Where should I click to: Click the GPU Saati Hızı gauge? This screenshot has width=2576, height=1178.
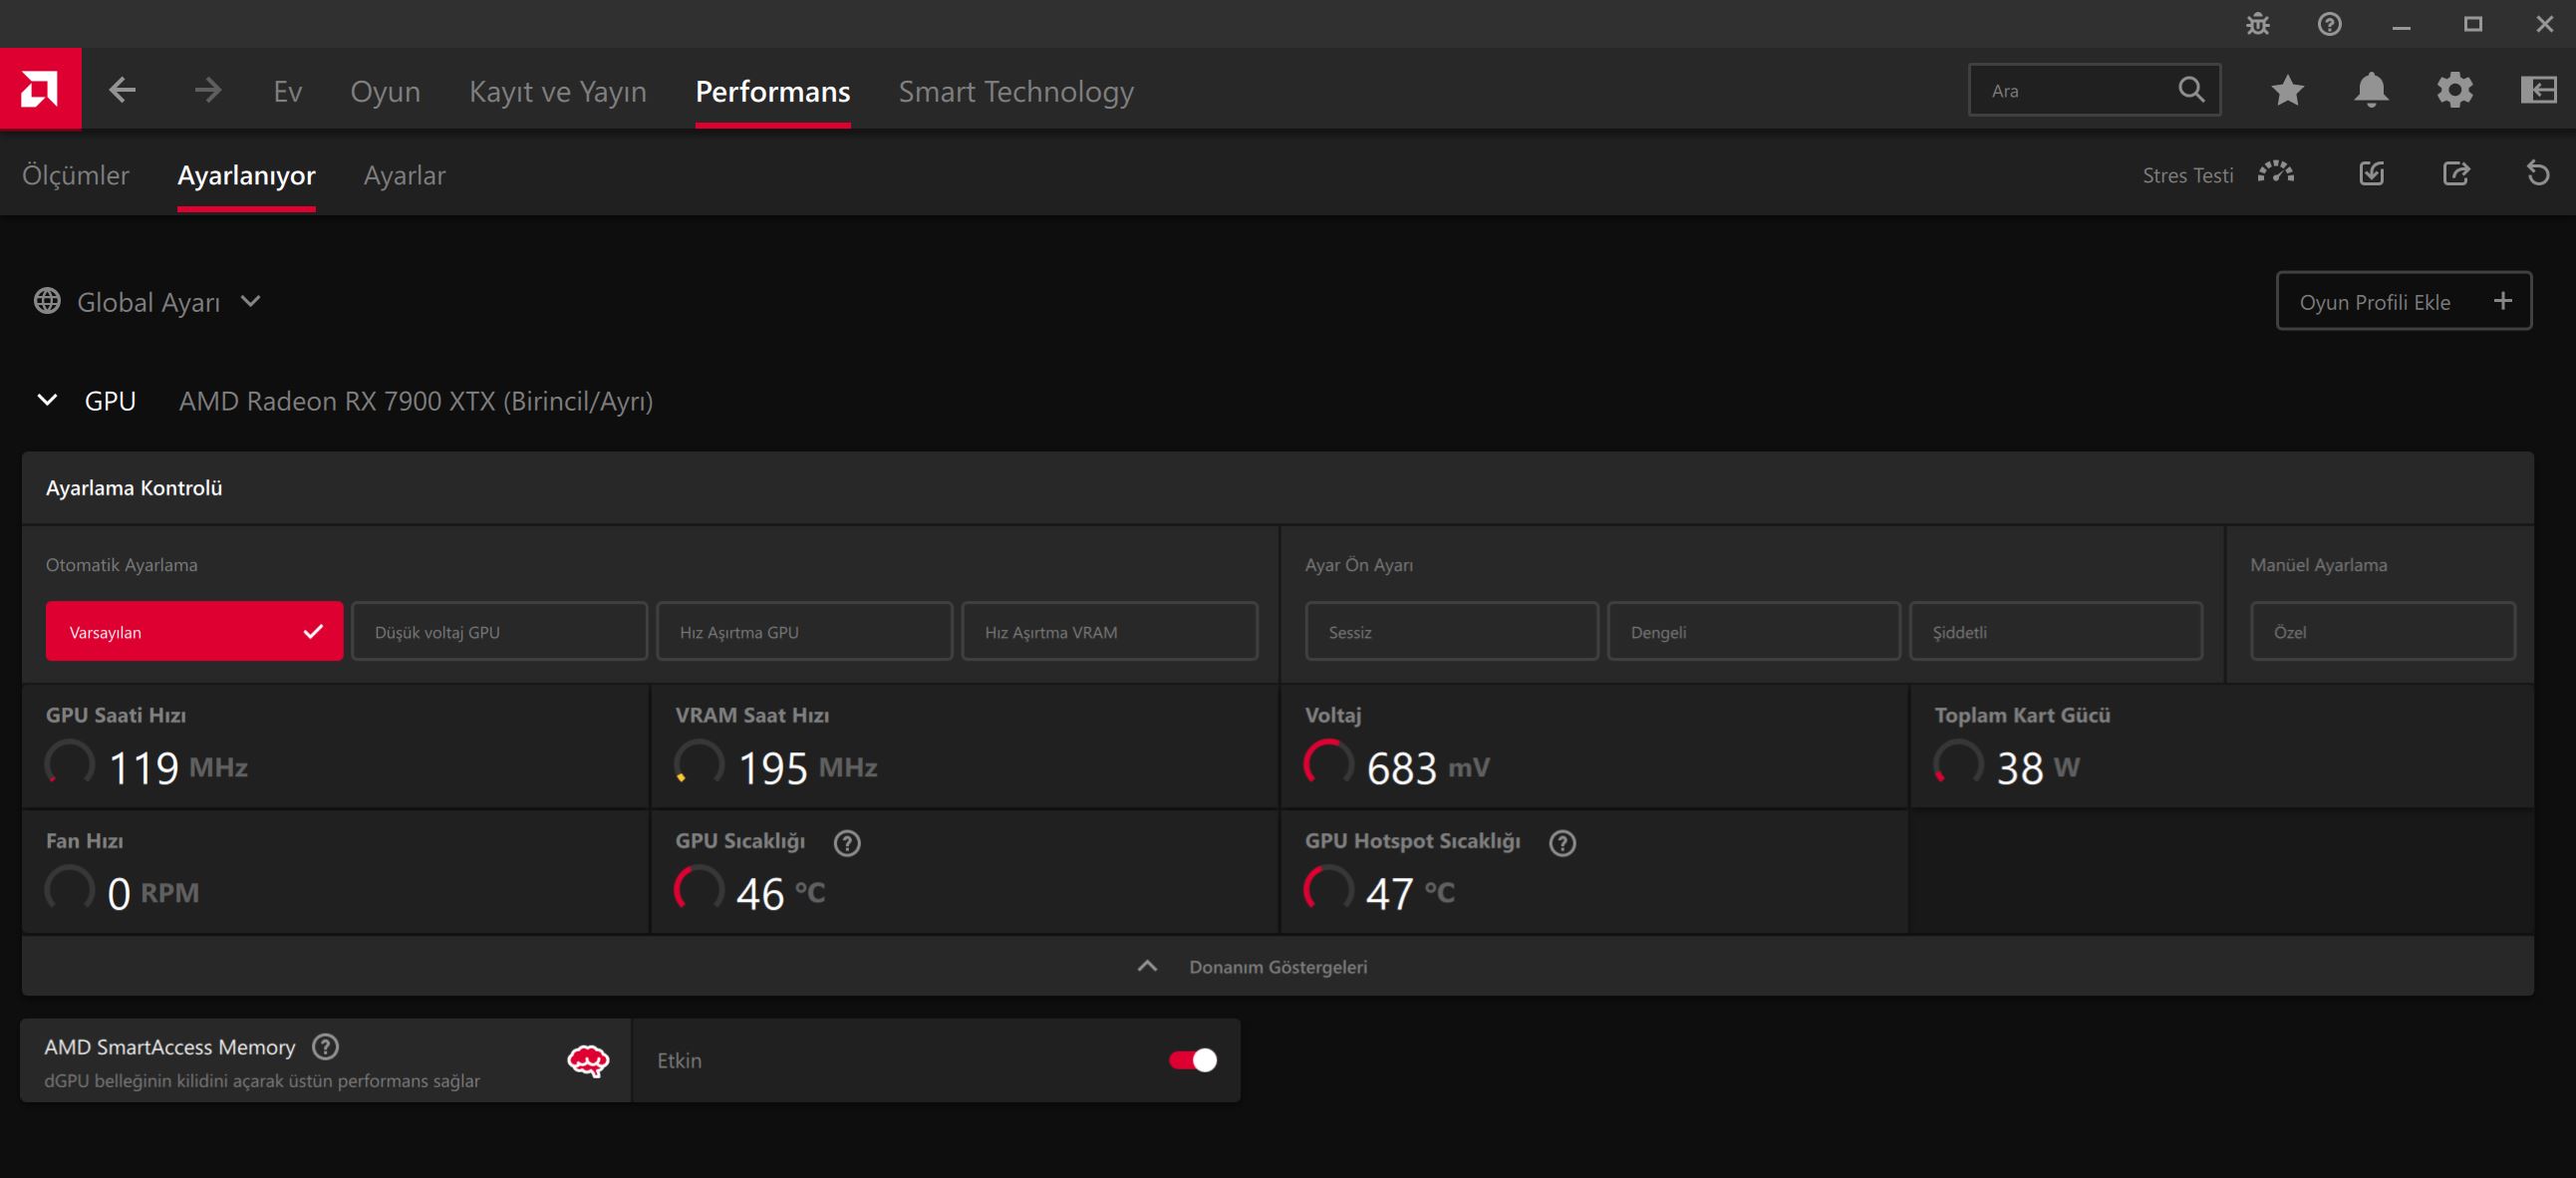[70, 764]
